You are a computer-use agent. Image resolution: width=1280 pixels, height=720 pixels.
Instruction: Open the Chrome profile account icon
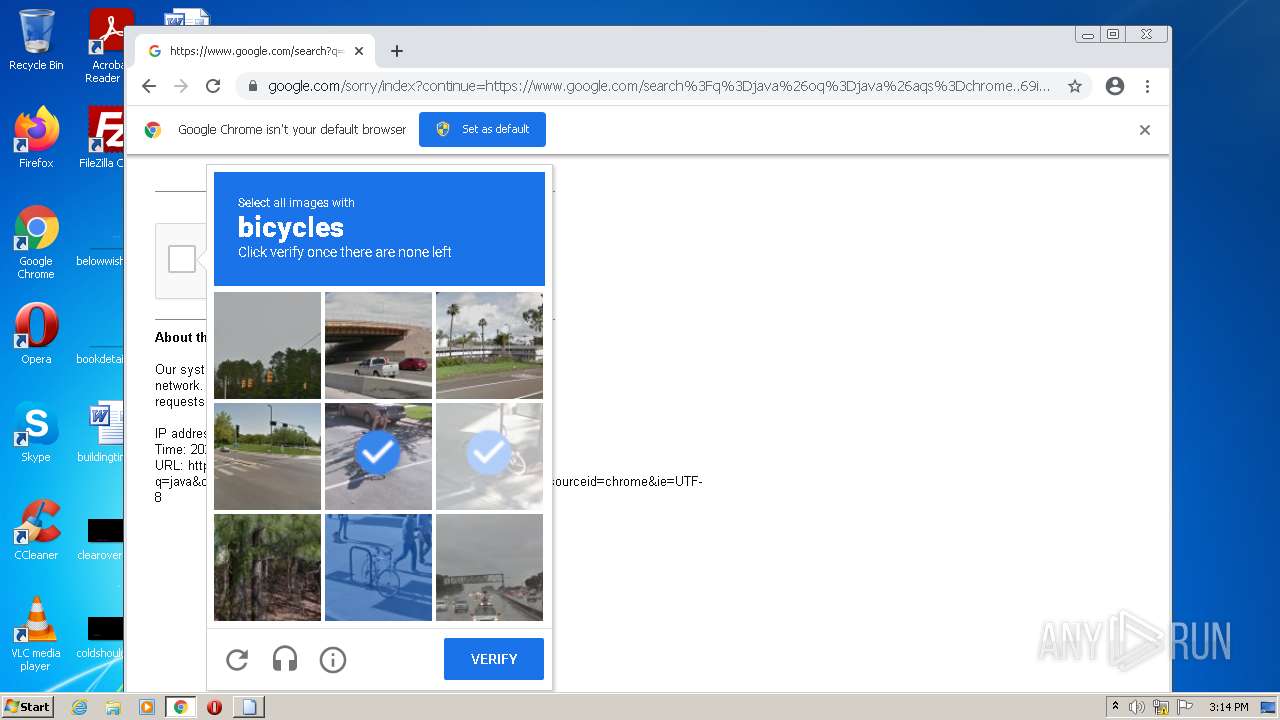point(1115,86)
